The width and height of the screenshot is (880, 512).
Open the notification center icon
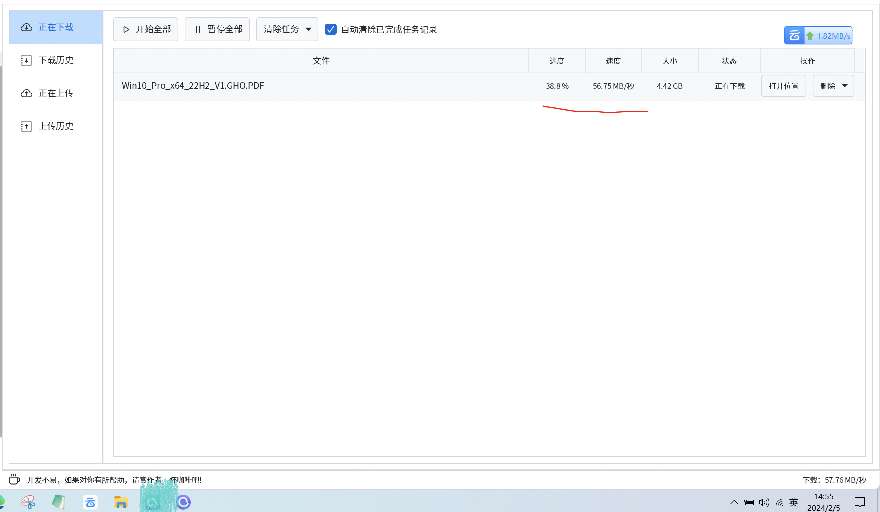coord(859,502)
